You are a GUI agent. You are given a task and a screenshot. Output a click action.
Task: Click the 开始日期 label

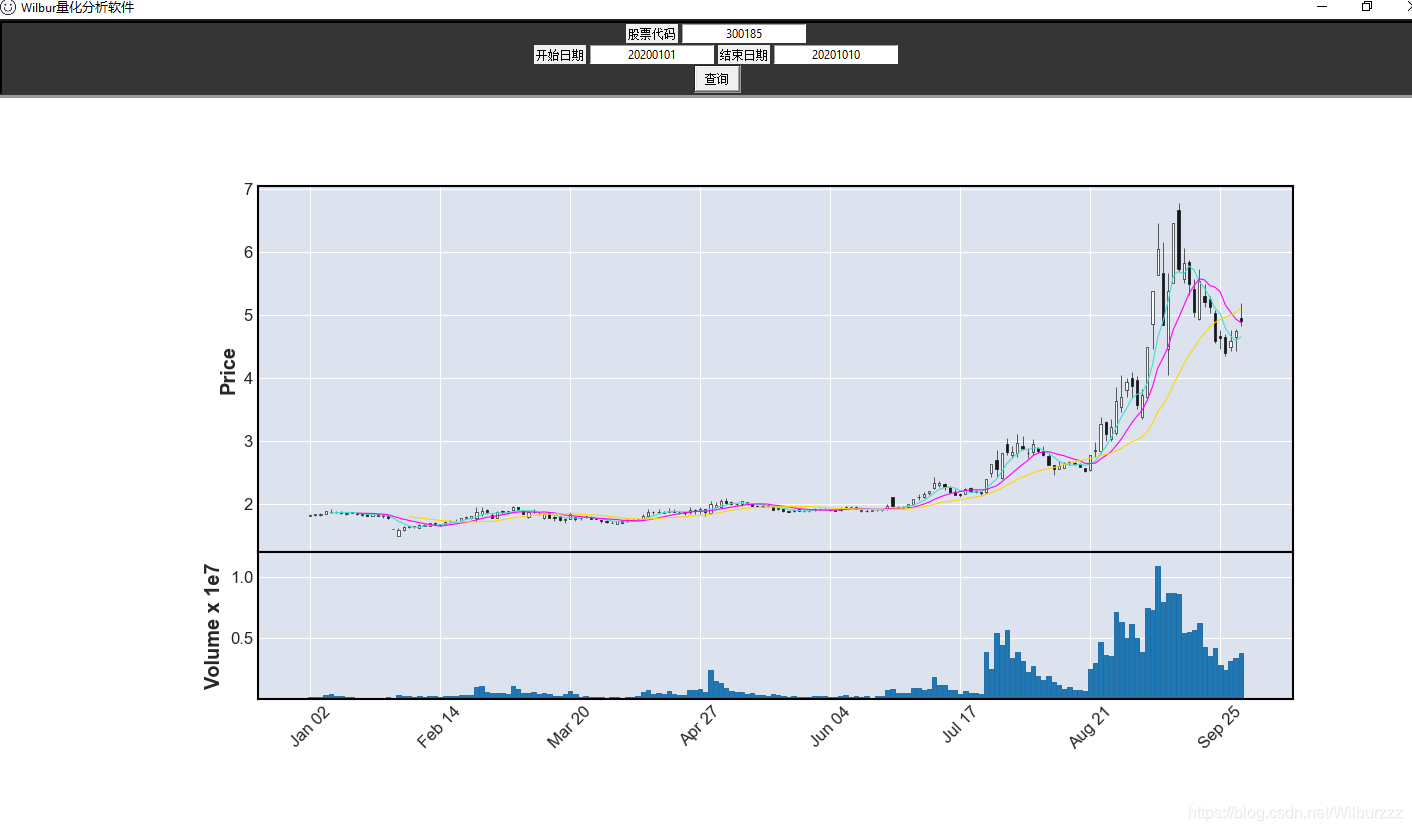click(x=560, y=55)
